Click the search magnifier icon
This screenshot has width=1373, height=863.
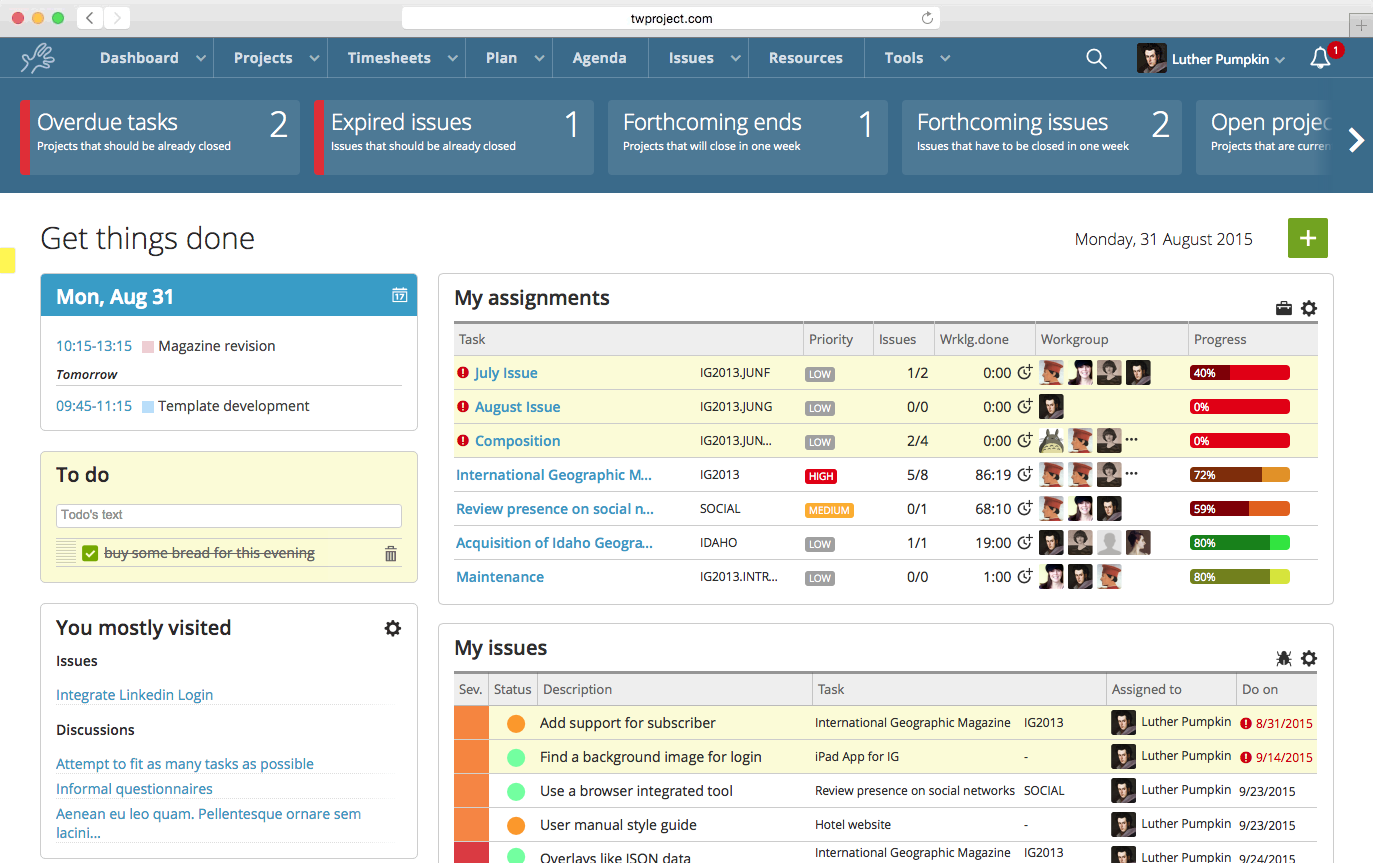pos(1096,59)
